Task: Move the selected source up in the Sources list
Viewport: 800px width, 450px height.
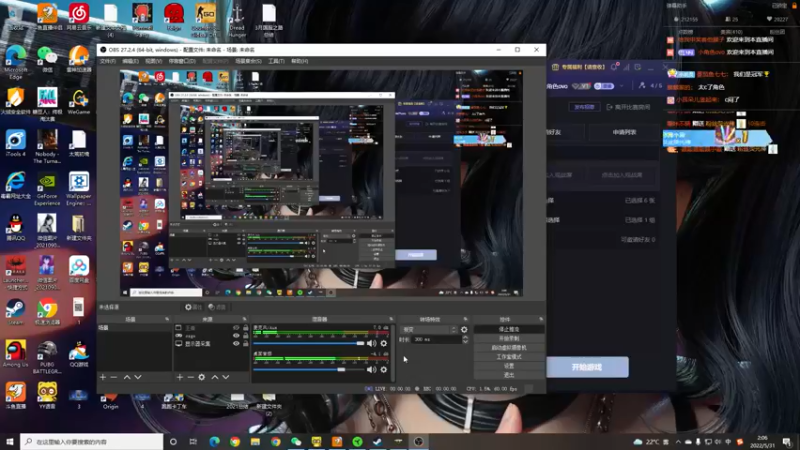Action: (x=215, y=377)
